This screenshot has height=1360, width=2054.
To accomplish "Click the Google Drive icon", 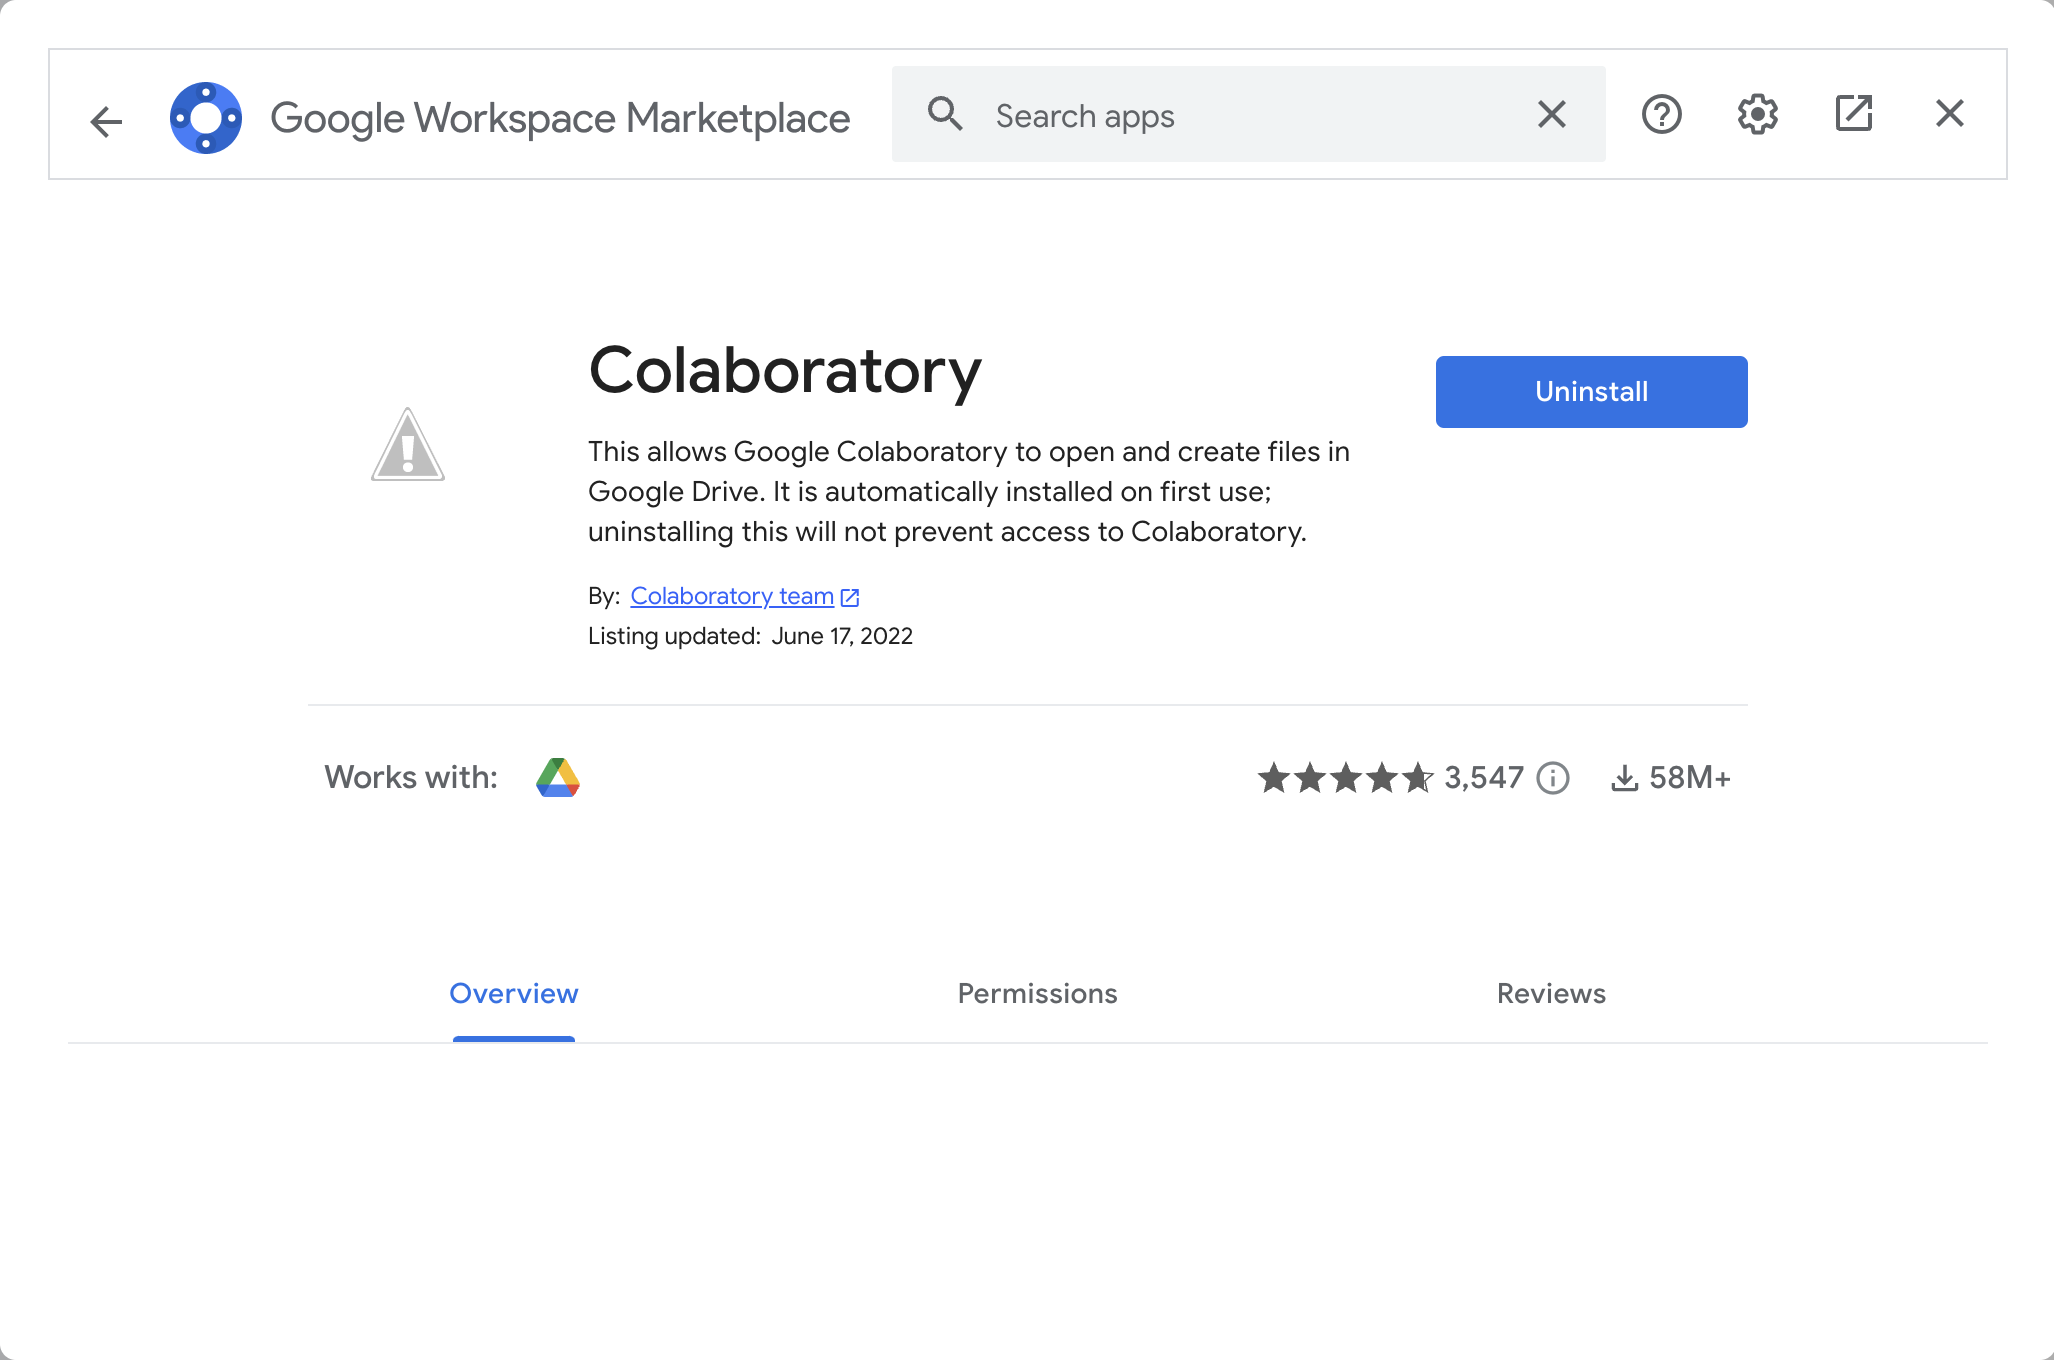I will 558,778.
